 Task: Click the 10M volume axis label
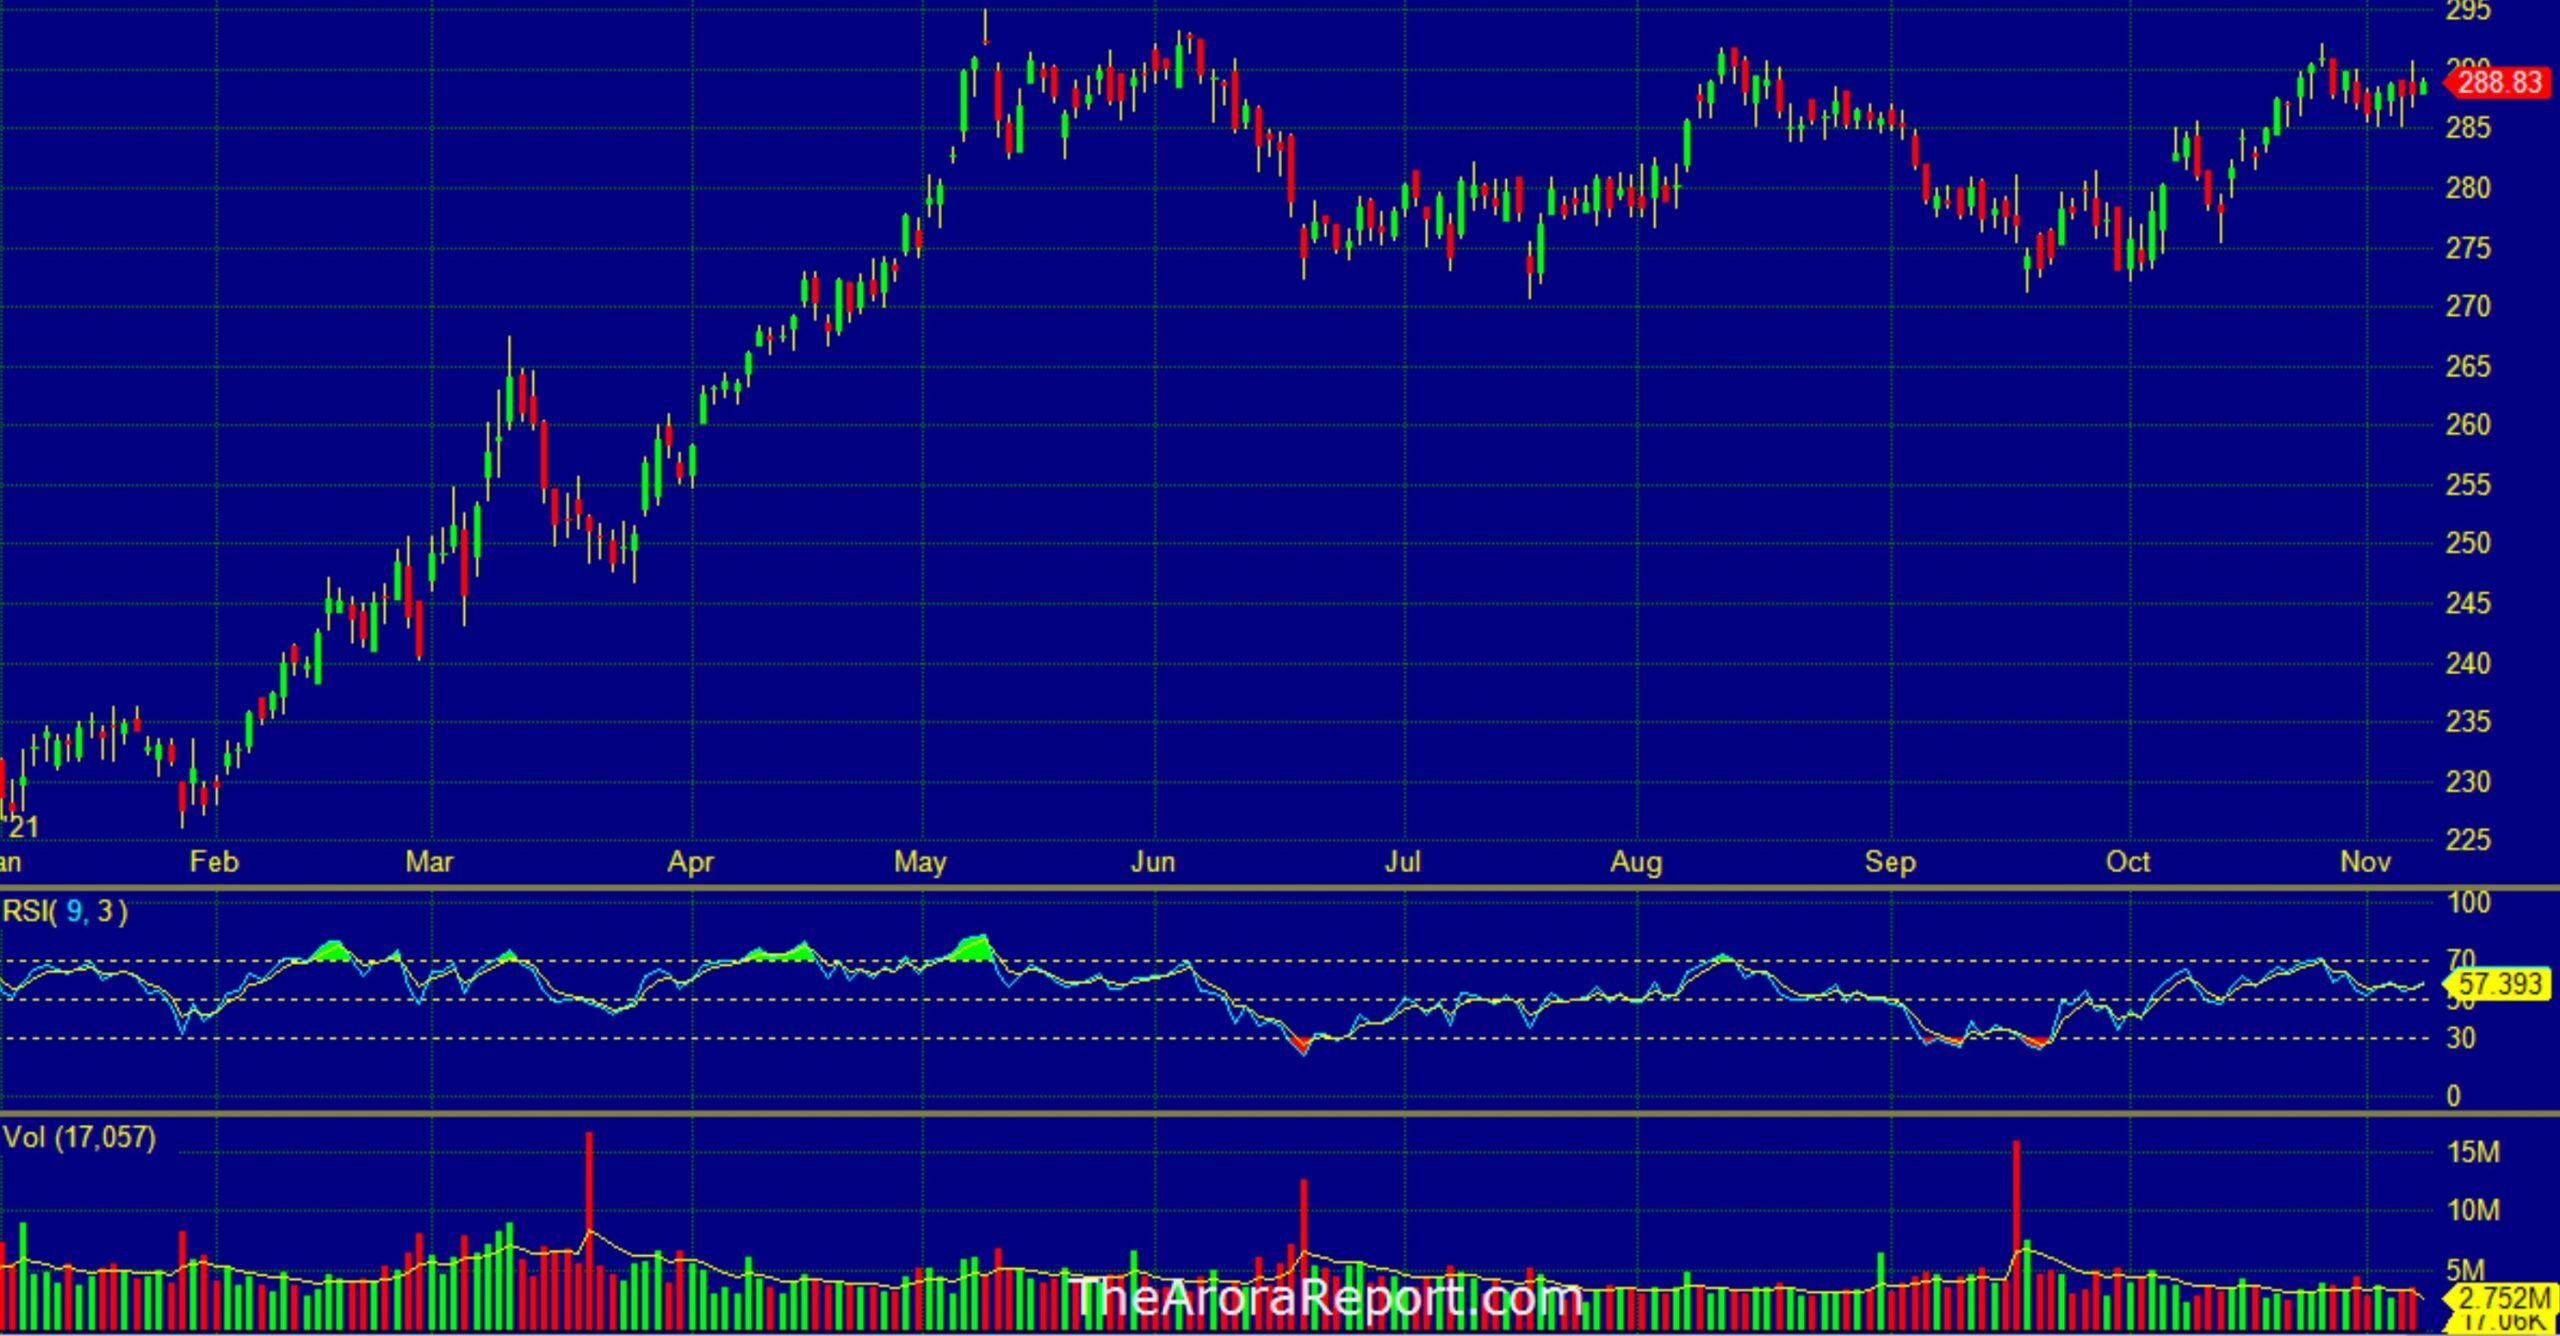click(2473, 1212)
